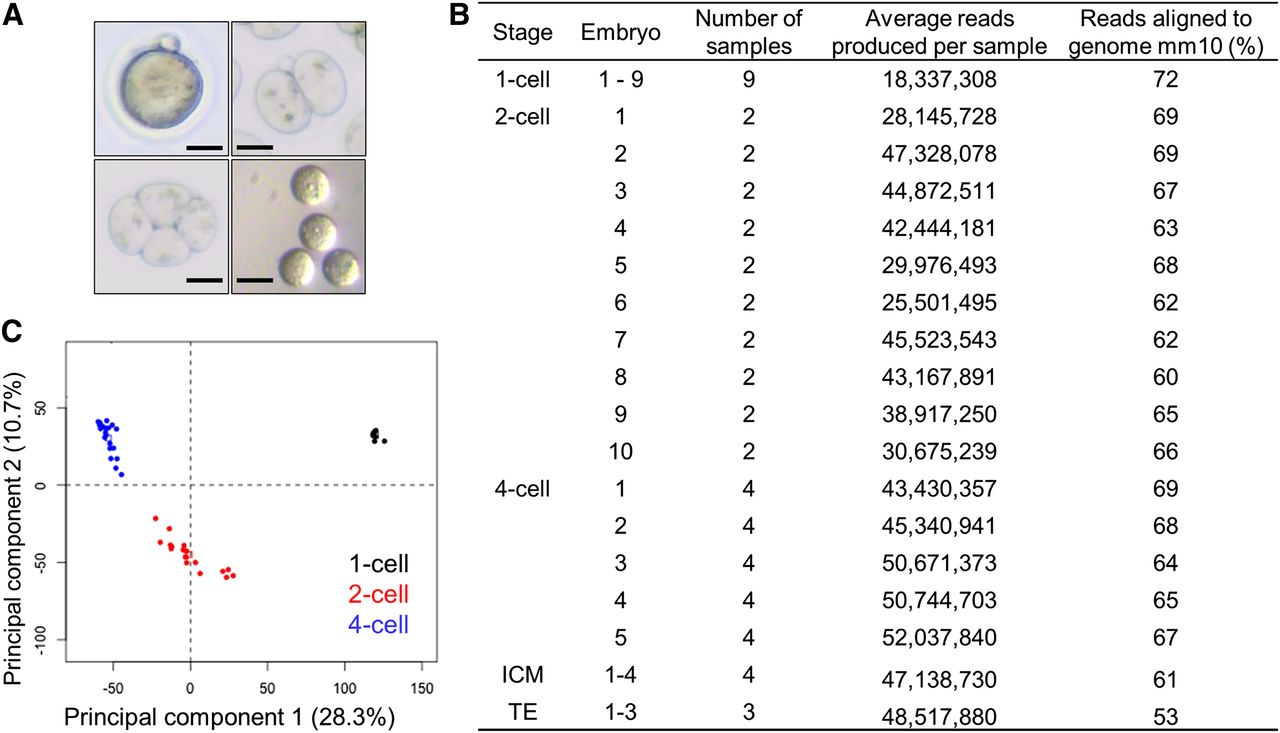Click the 1-cell embryo micrograph
Viewport: 1280px width, 733px height.
pos(160,90)
